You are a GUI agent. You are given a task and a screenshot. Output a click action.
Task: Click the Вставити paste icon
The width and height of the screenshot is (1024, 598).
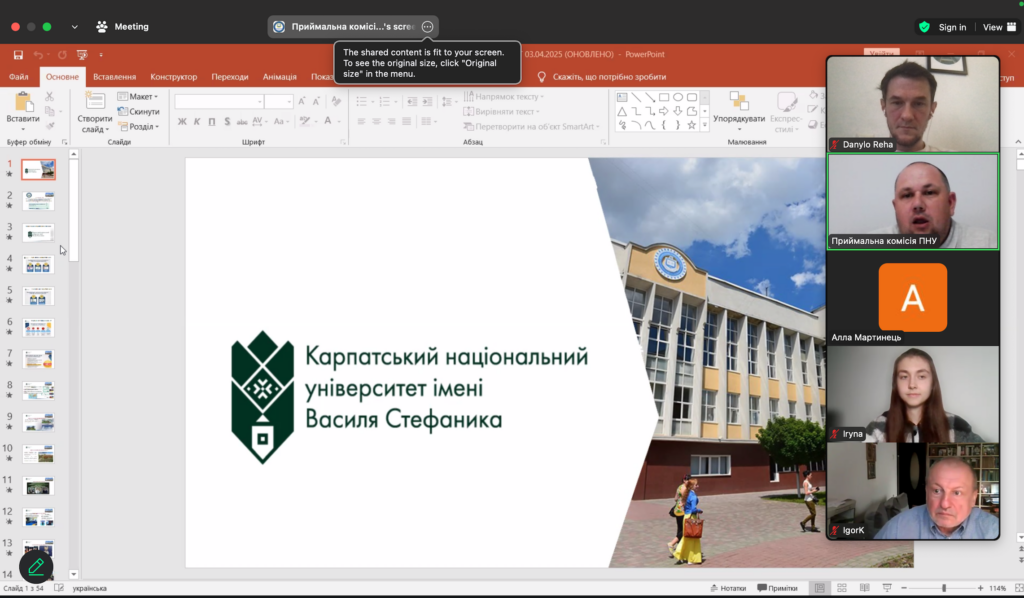[x=24, y=102]
